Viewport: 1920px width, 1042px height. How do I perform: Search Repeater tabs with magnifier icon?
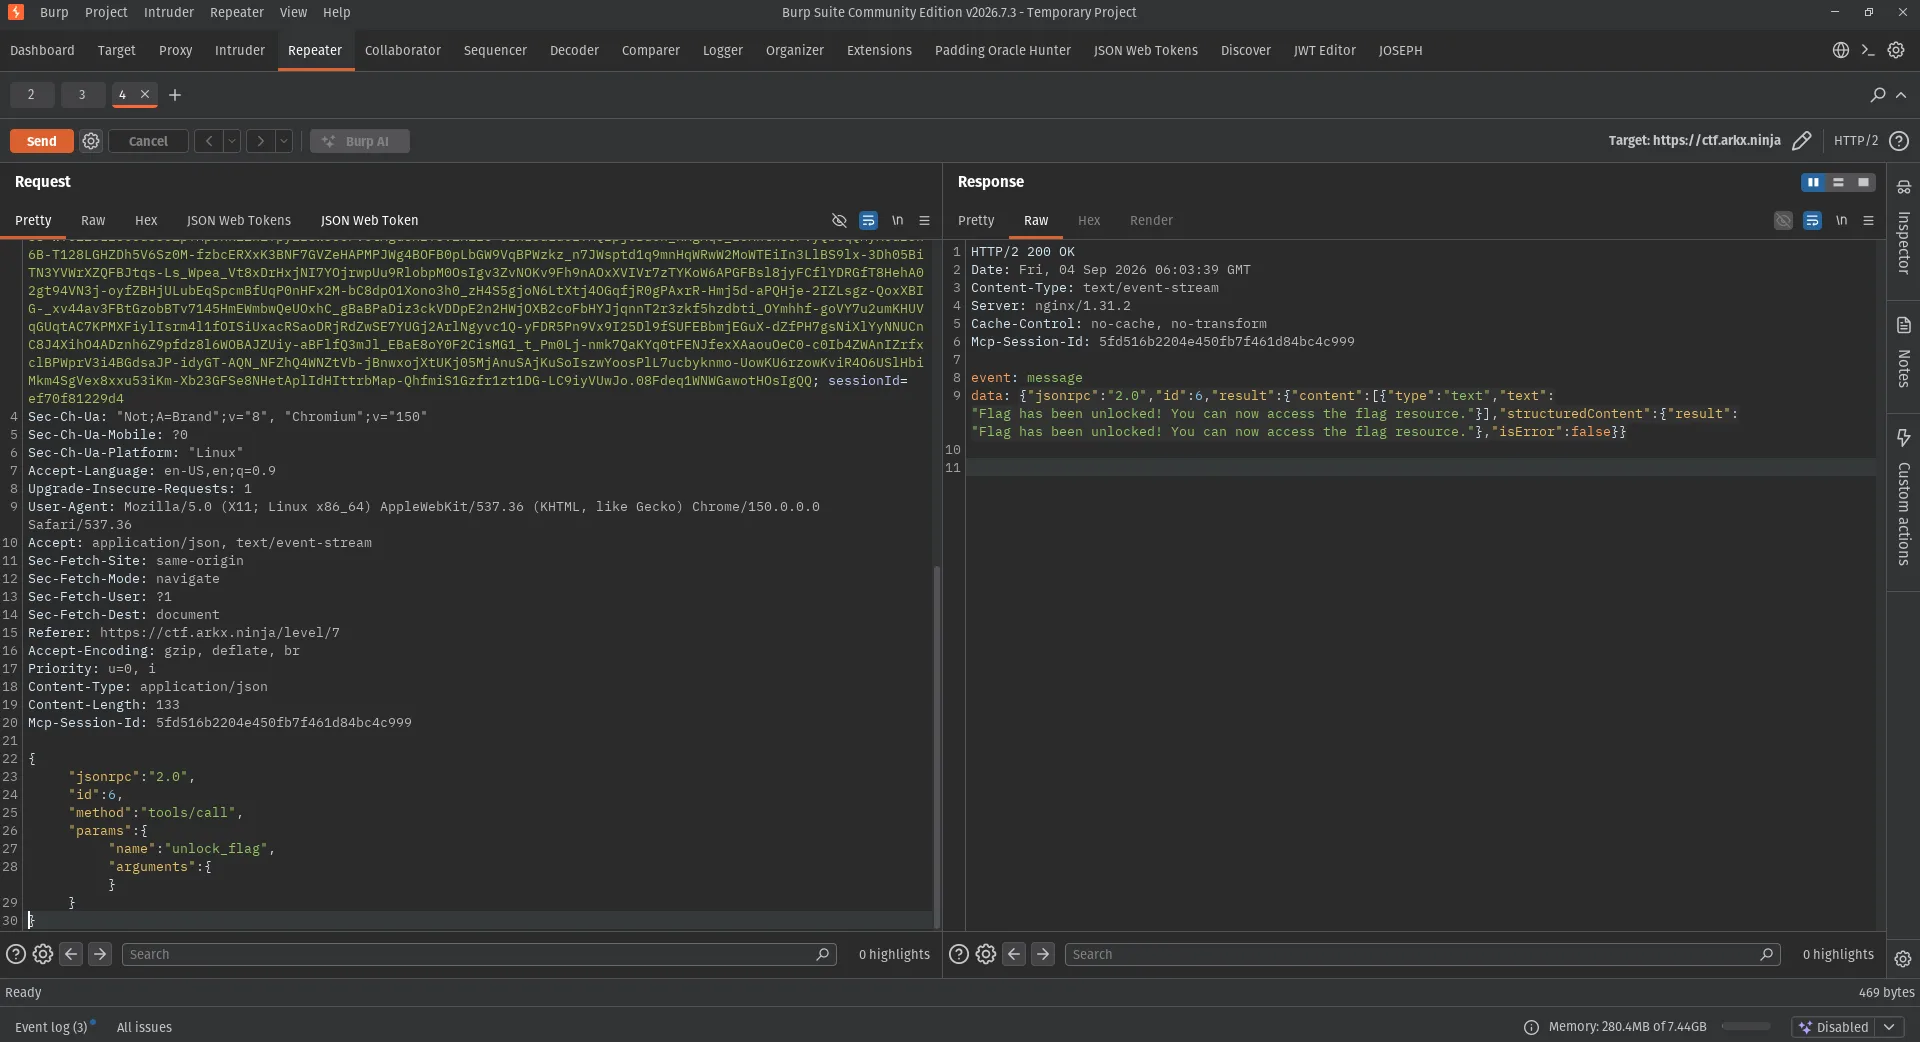(x=1877, y=95)
